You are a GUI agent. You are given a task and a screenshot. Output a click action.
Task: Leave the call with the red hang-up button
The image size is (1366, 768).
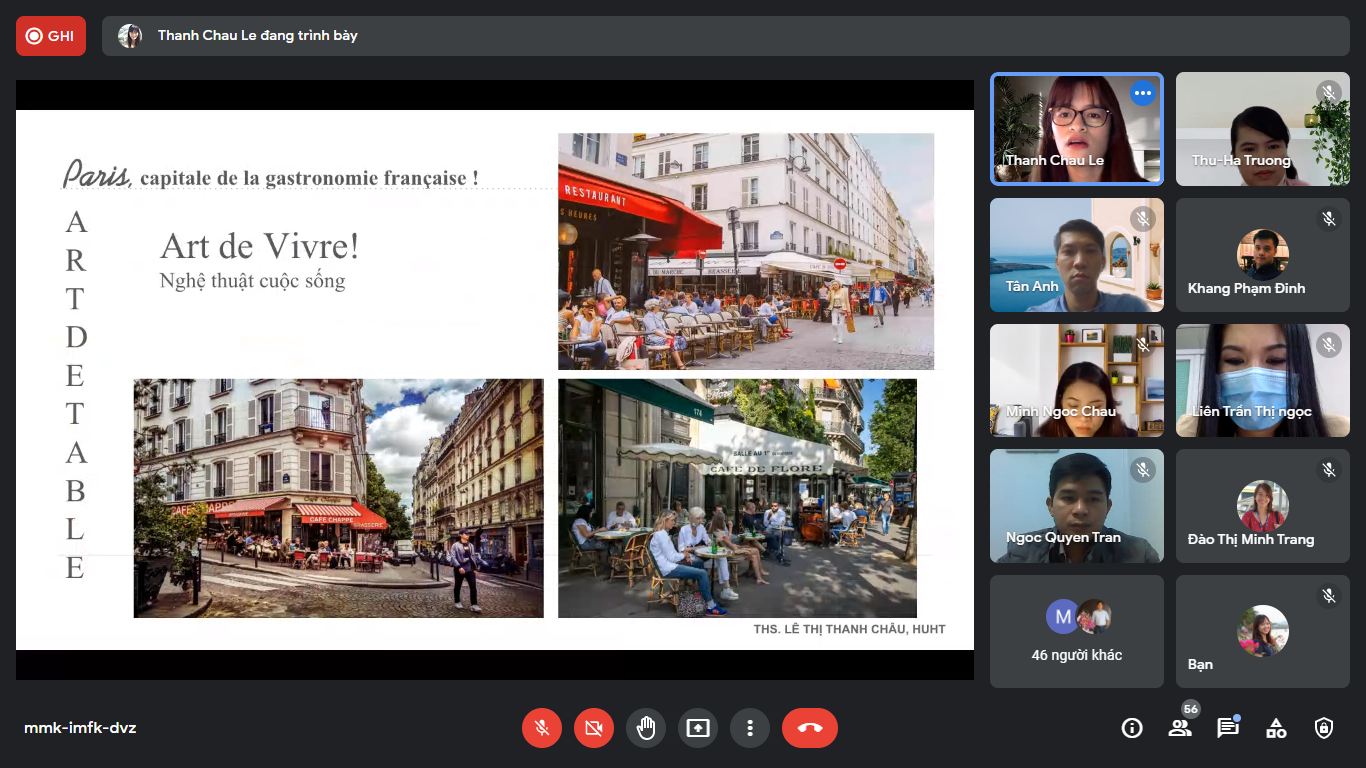[810, 728]
